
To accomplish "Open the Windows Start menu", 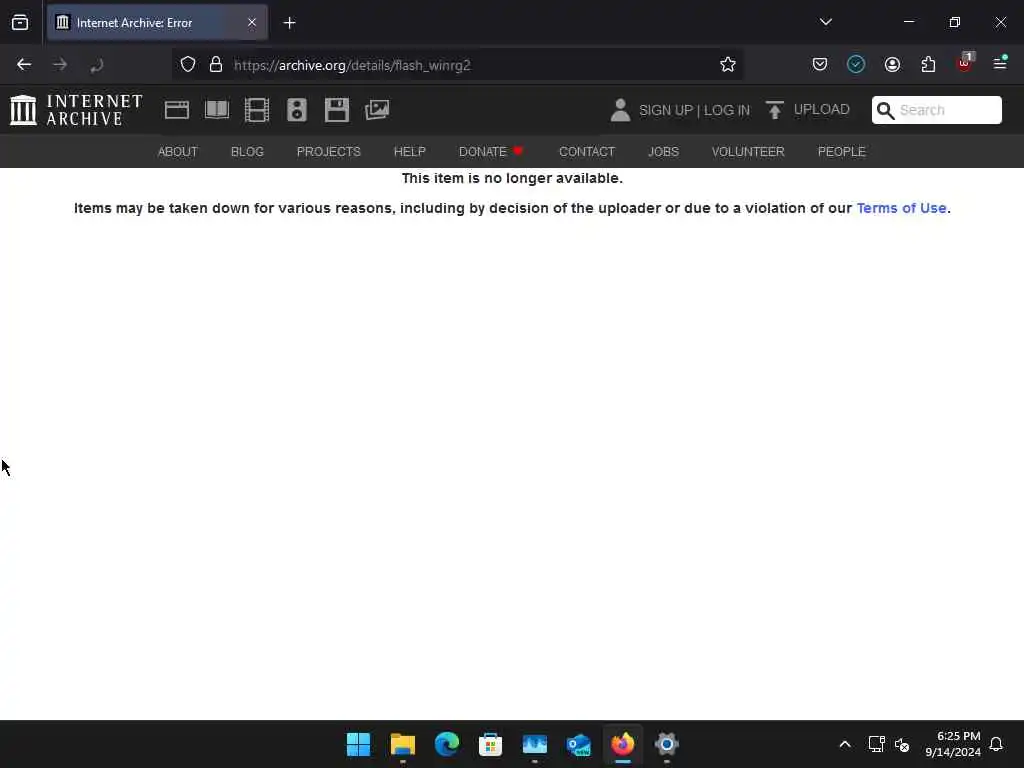I will (359, 744).
